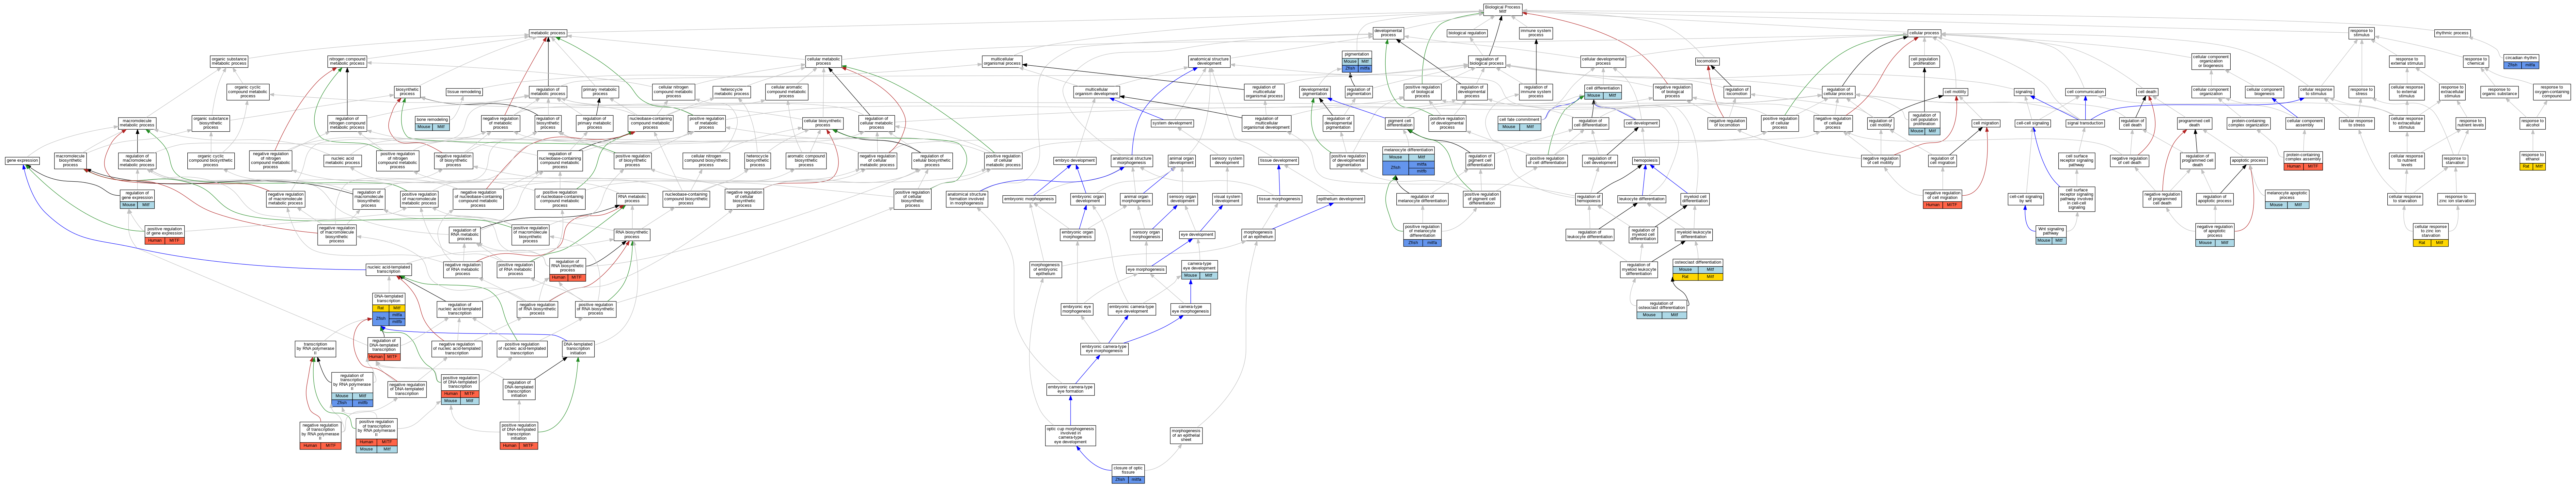
Task: Select the 'optic cup morphogenesis' node
Action: 1070,435
